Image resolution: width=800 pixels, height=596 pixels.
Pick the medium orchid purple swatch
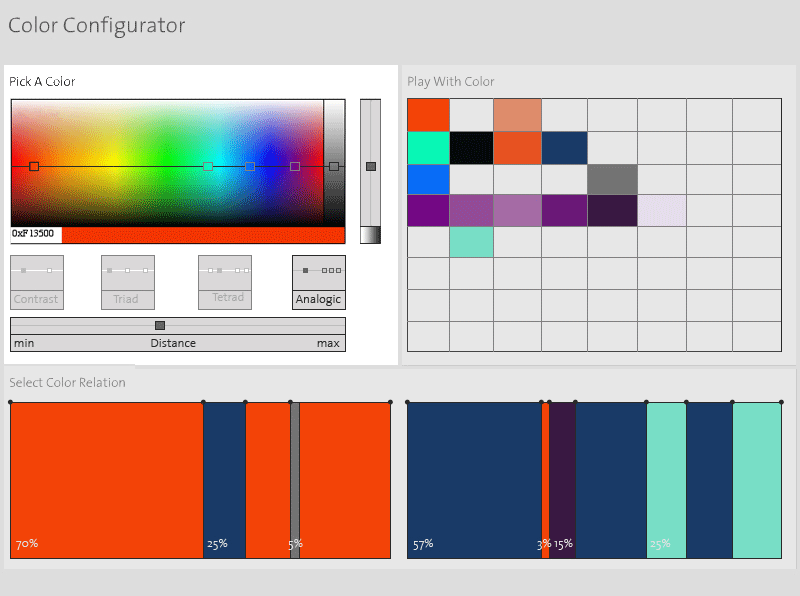click(471, 210)
